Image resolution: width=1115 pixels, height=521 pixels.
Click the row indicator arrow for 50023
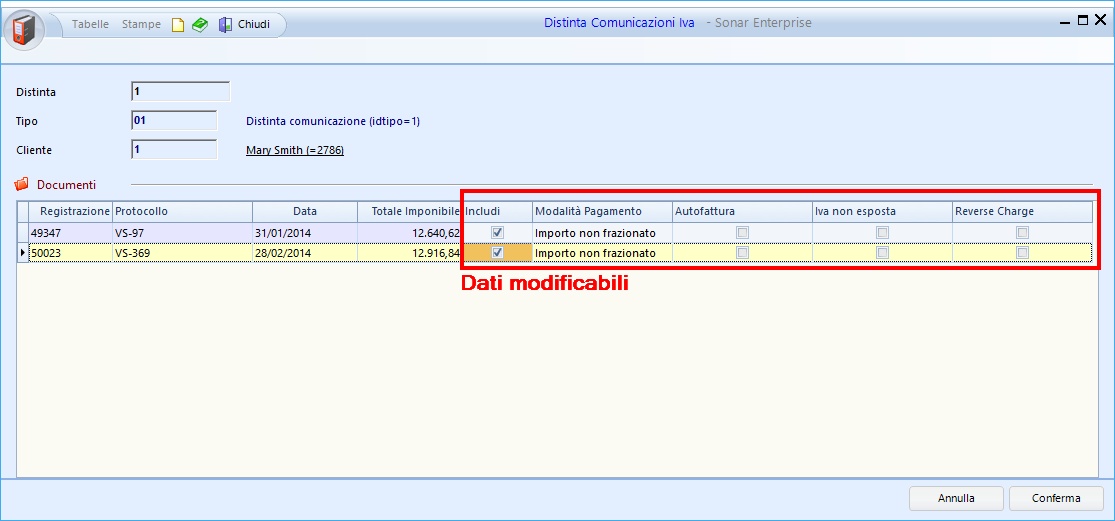[23, 254]
